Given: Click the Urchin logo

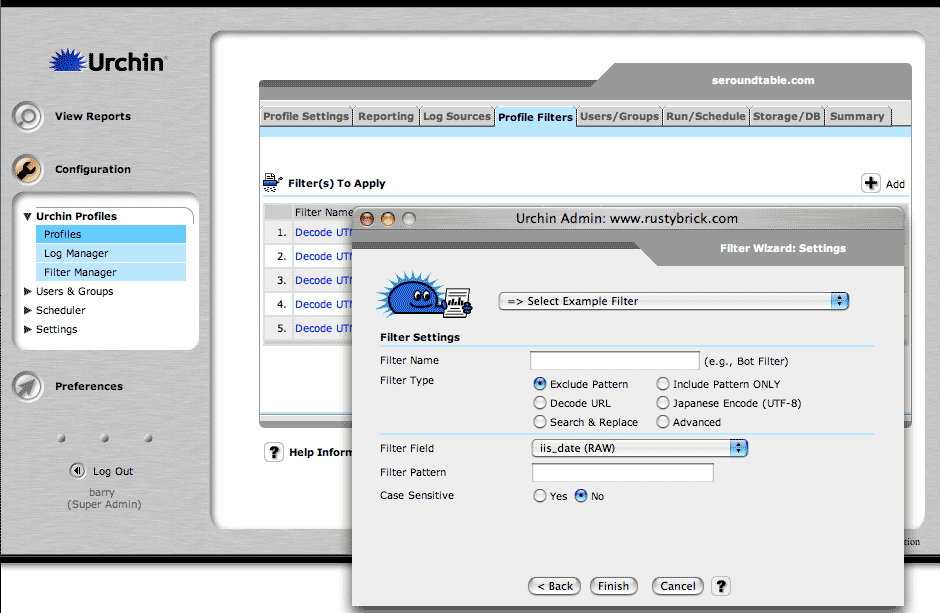Looking at the screenshot, I should (x=107, y=61).
